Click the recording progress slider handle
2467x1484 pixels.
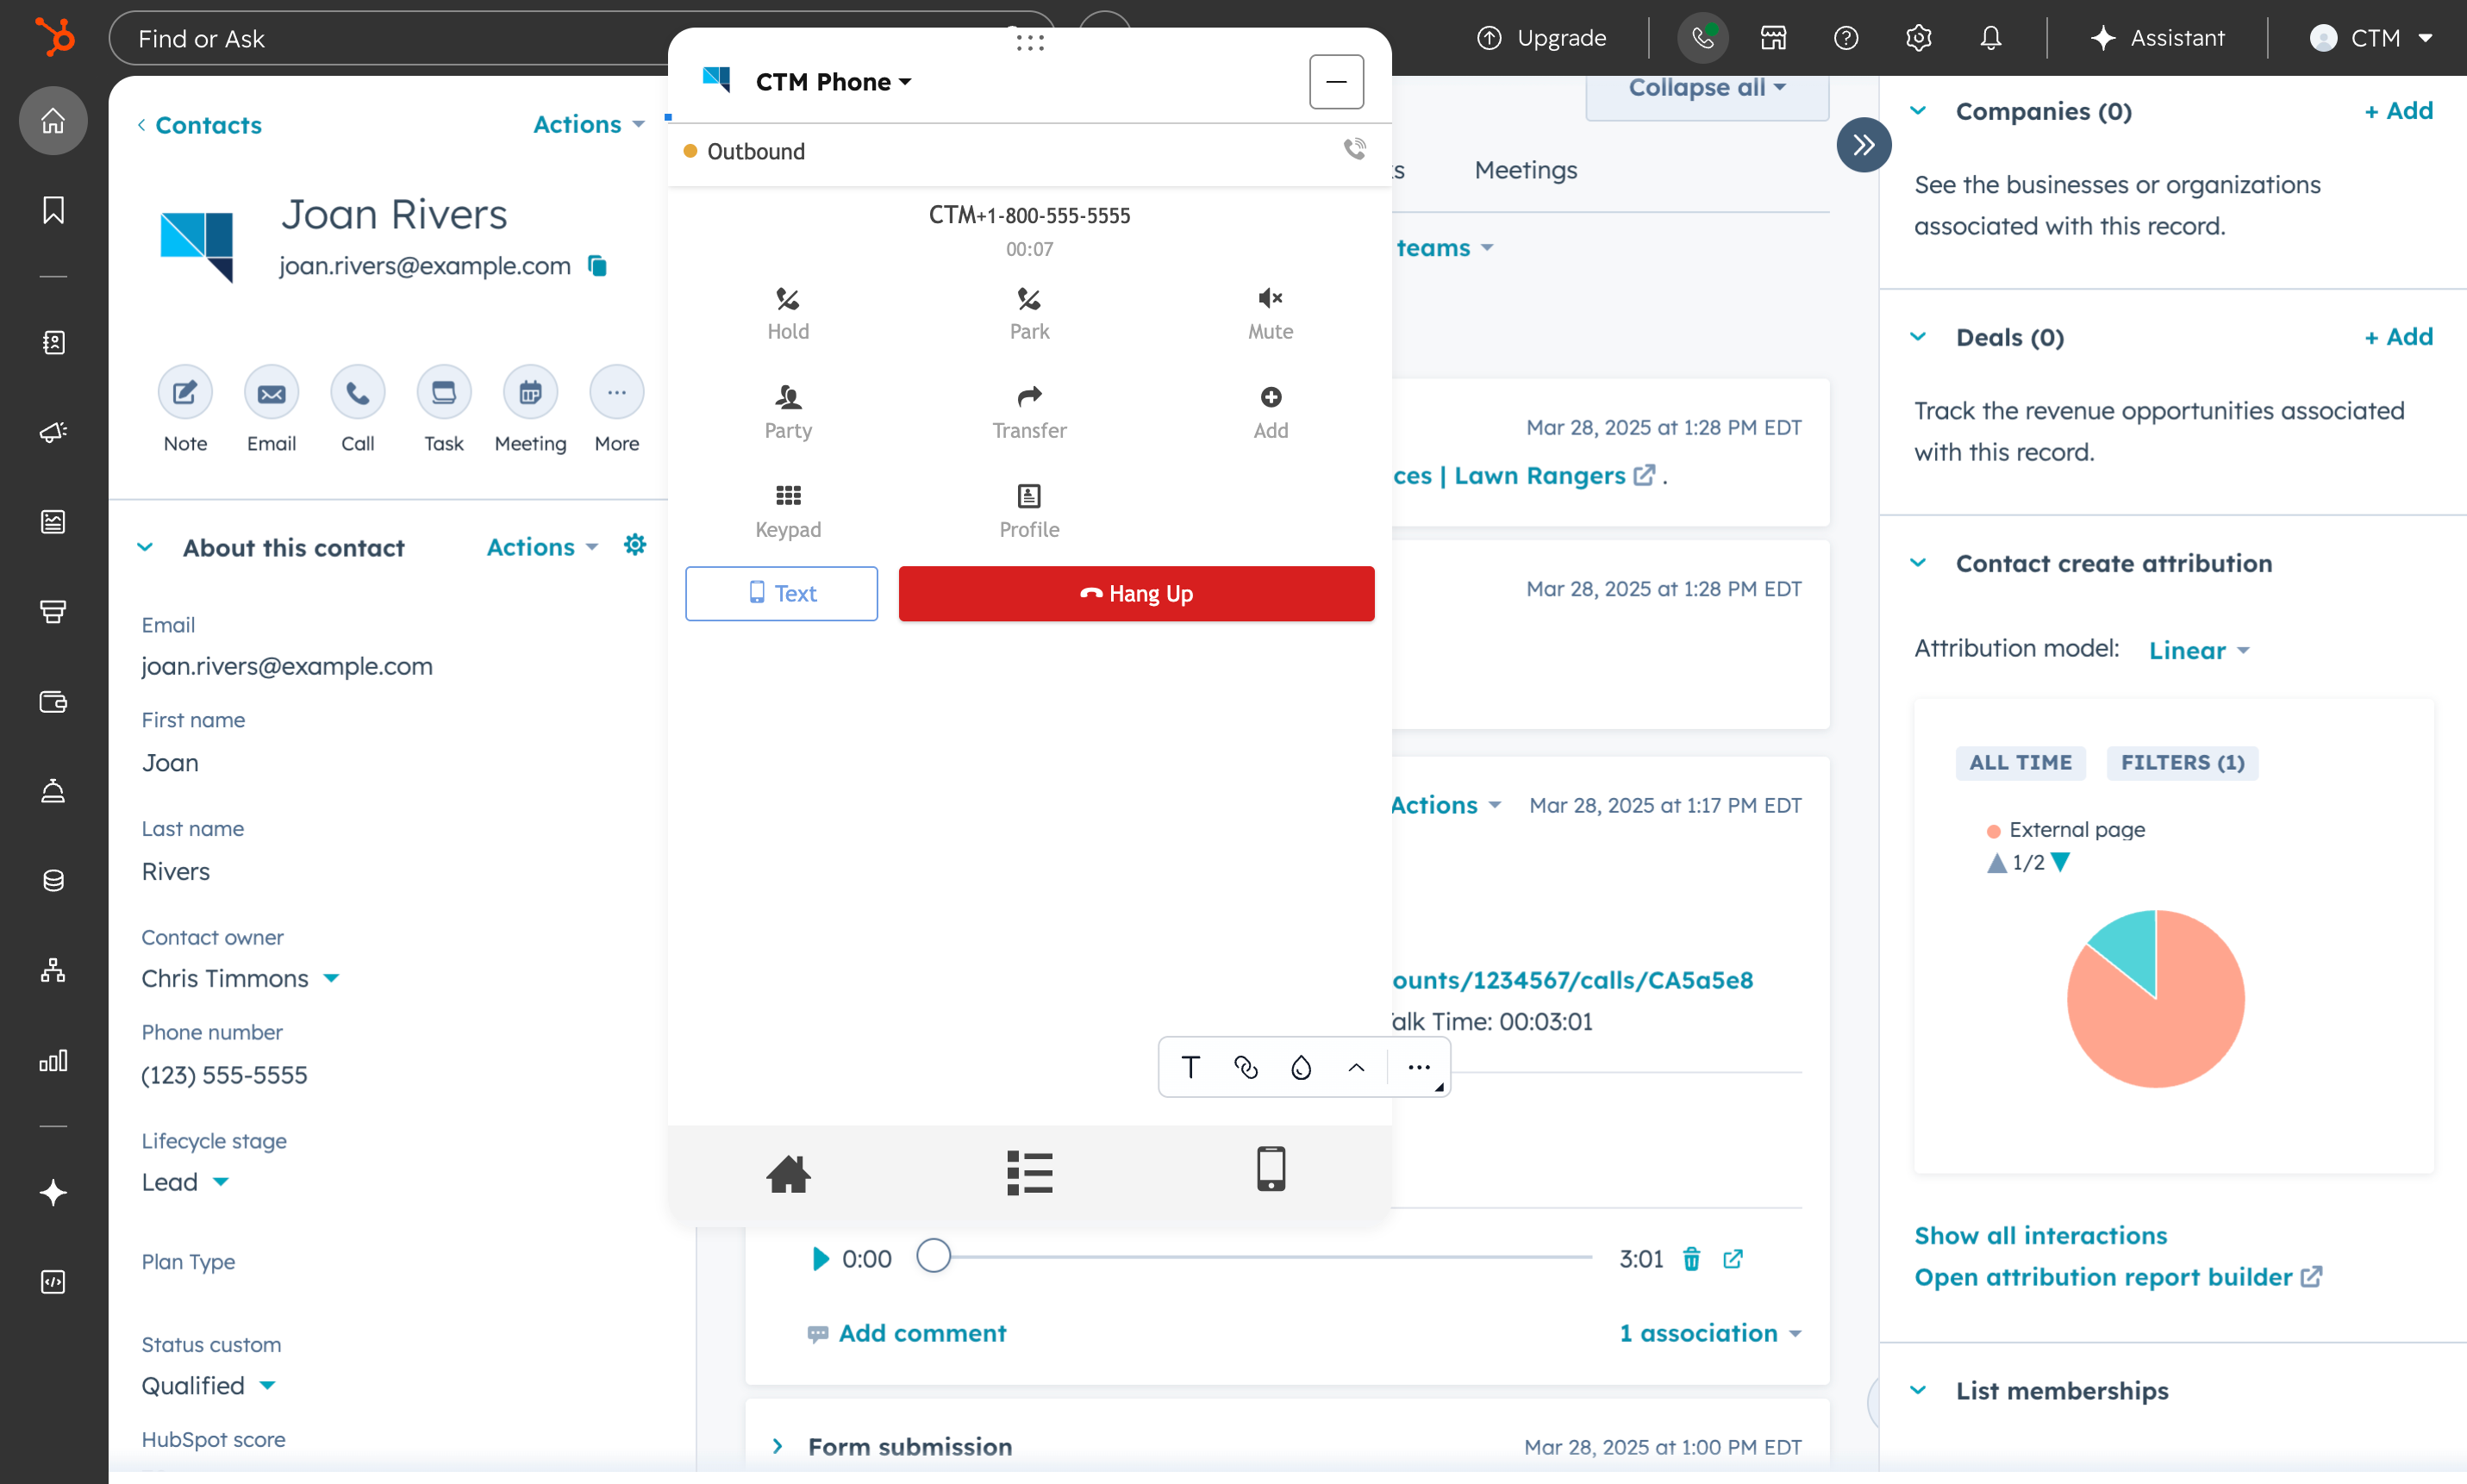click(933, 1256)
